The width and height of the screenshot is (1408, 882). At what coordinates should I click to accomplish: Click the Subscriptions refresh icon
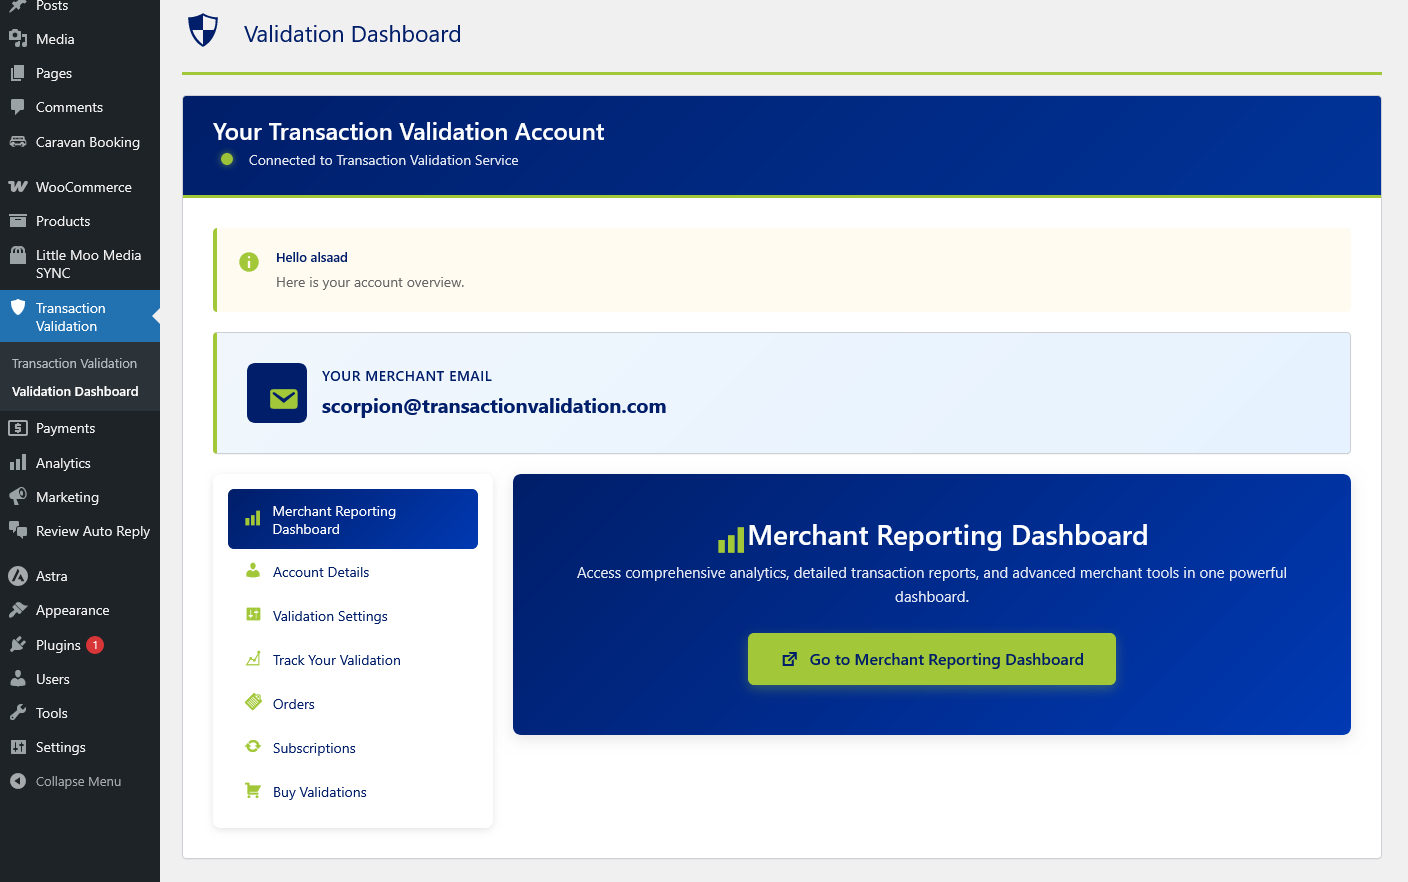tap(253, 747)
